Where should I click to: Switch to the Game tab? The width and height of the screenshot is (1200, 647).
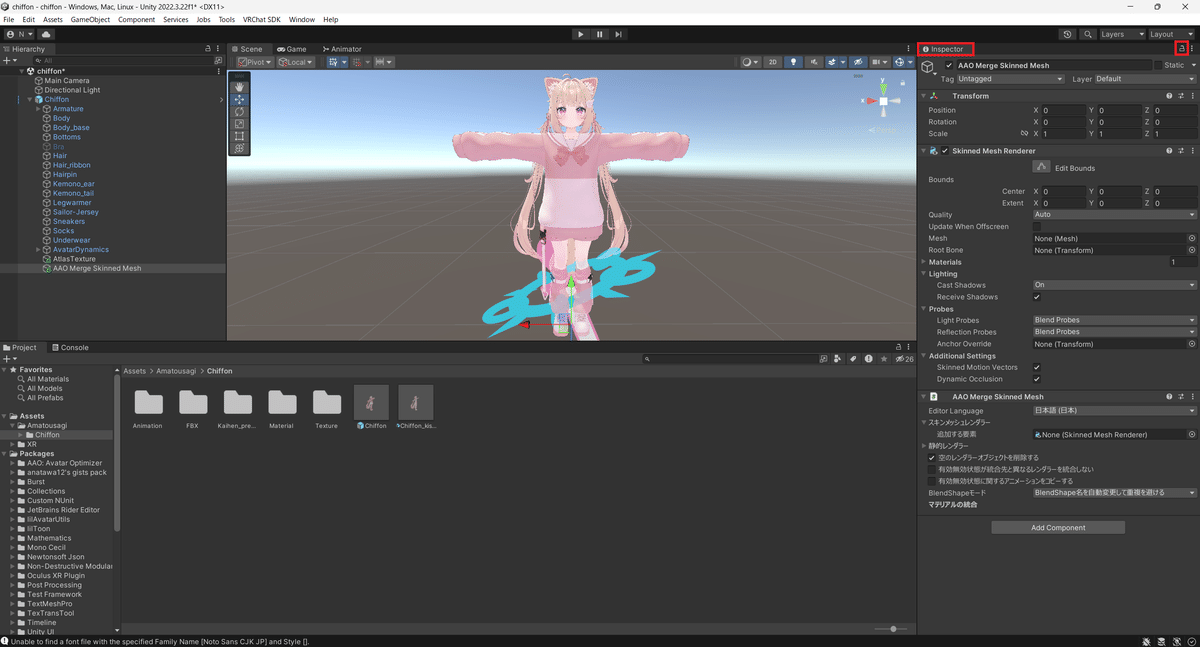tap(292, 49)
